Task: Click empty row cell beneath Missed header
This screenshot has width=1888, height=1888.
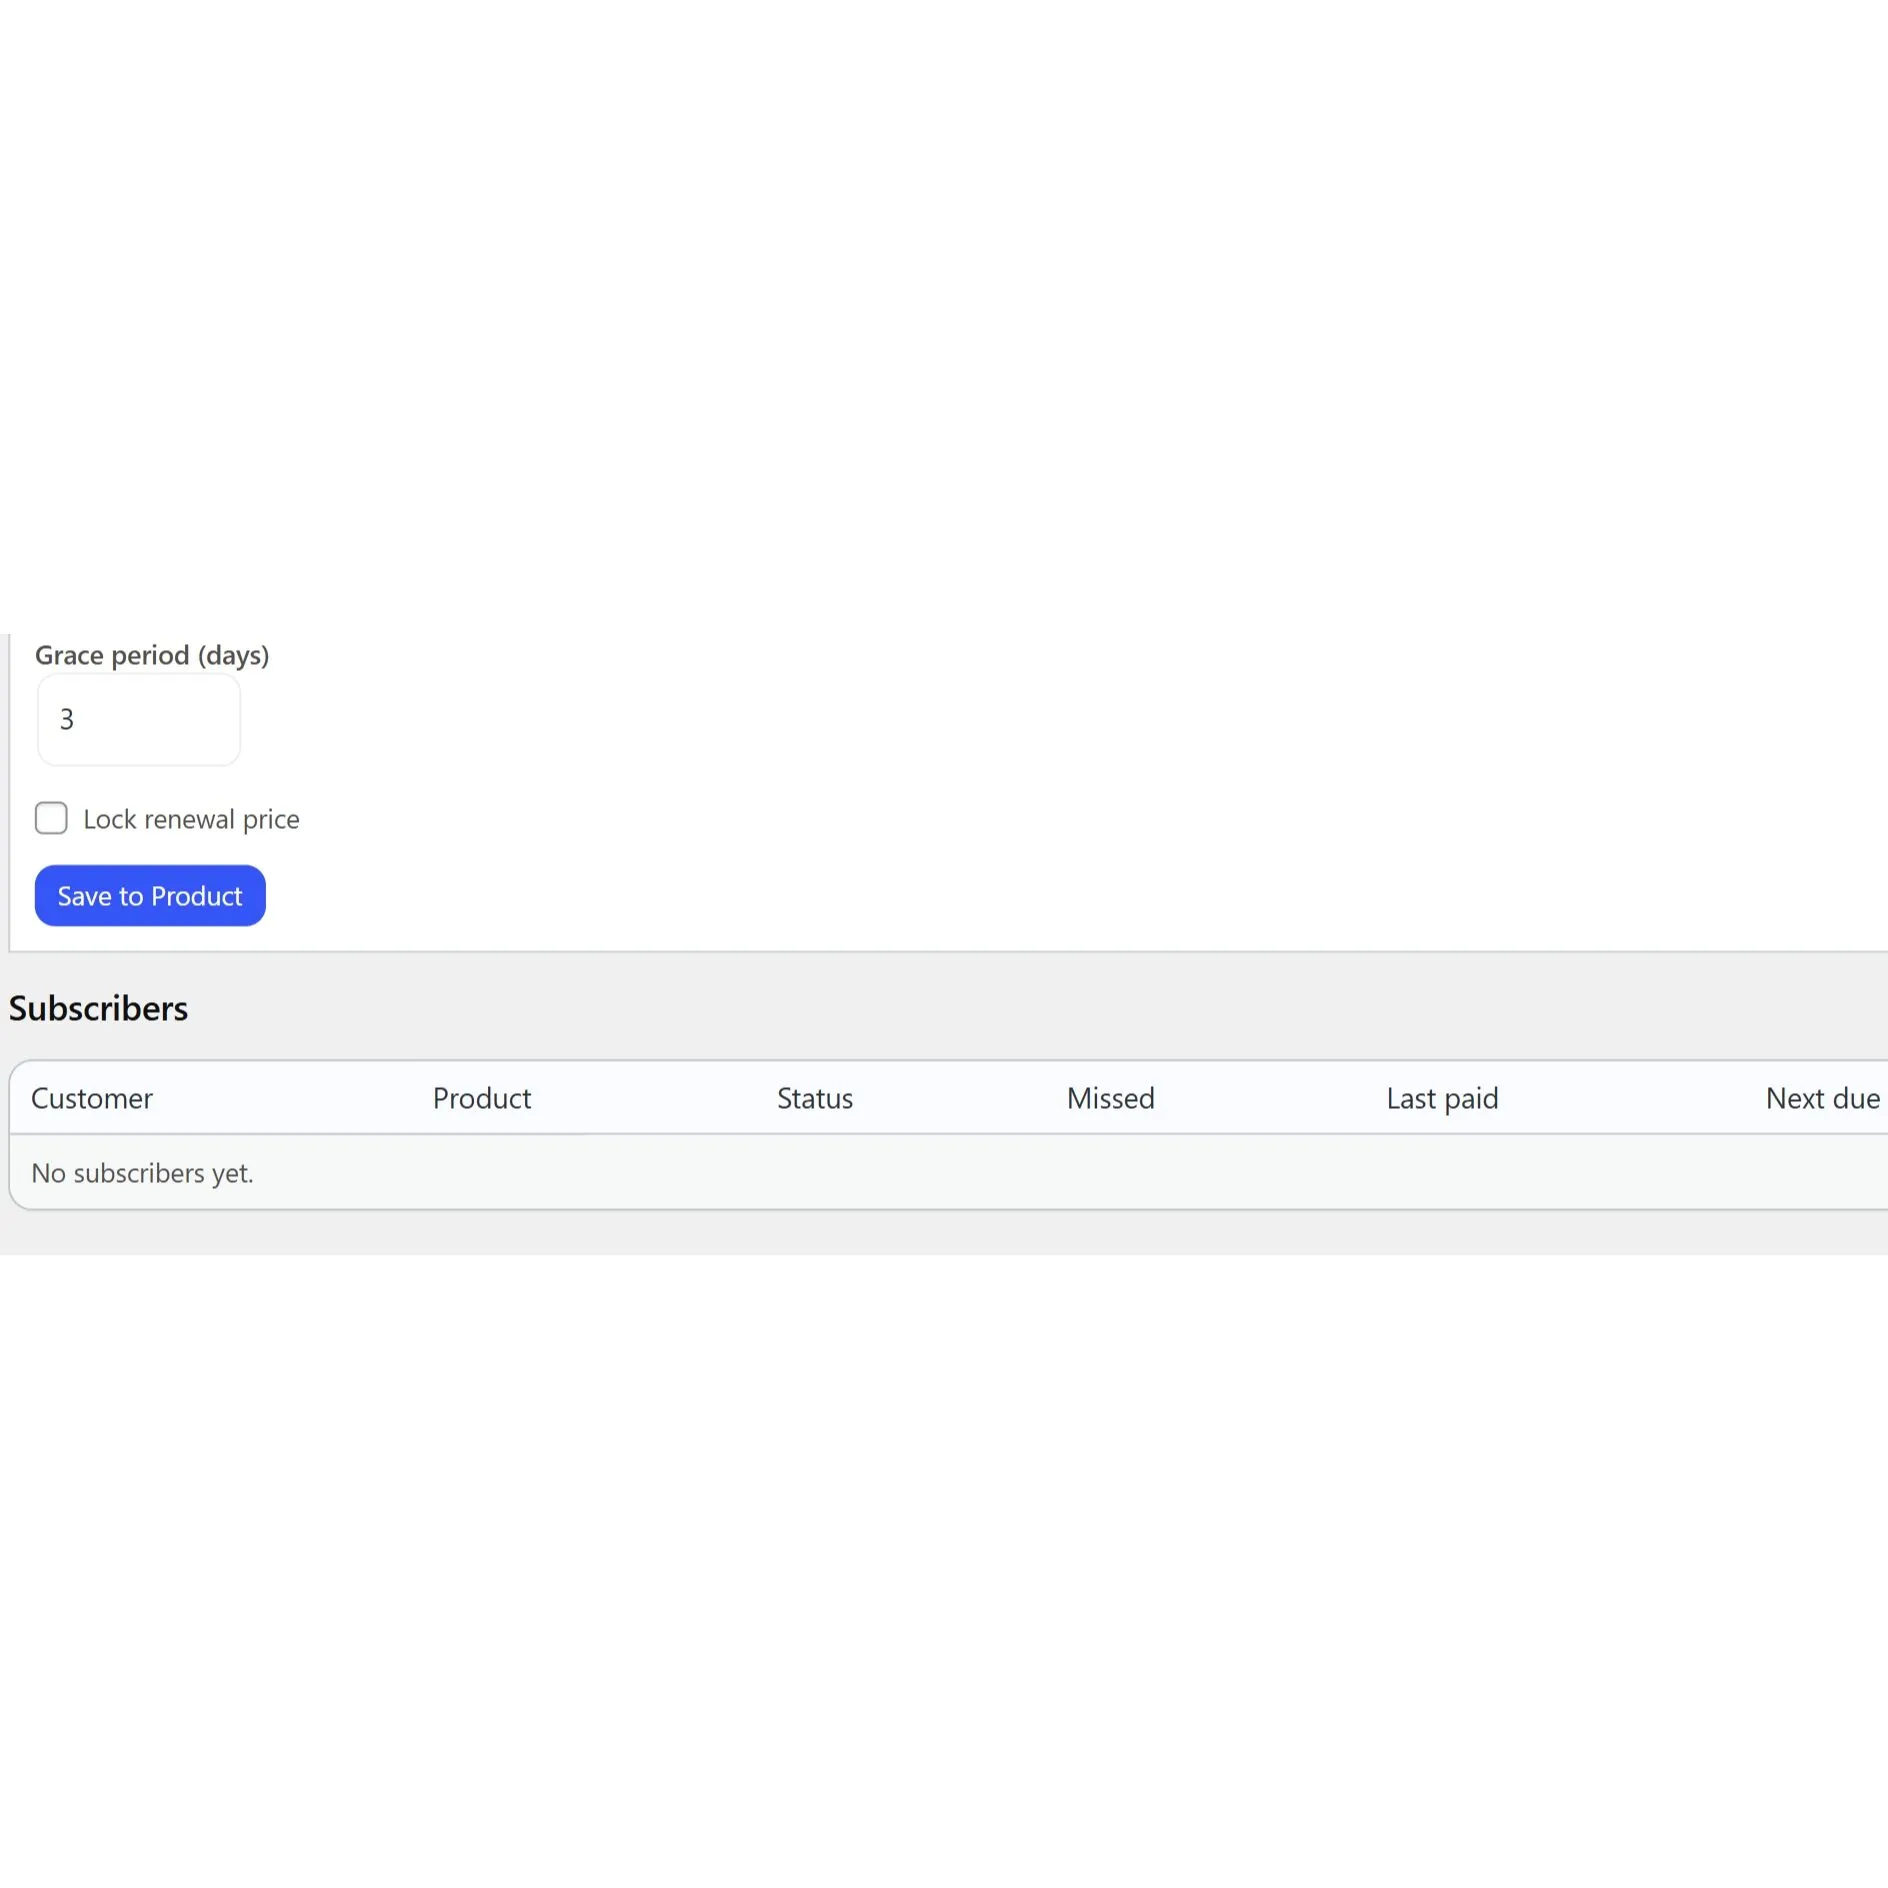Action: pyautogui.click(x=1110, y=1172)
